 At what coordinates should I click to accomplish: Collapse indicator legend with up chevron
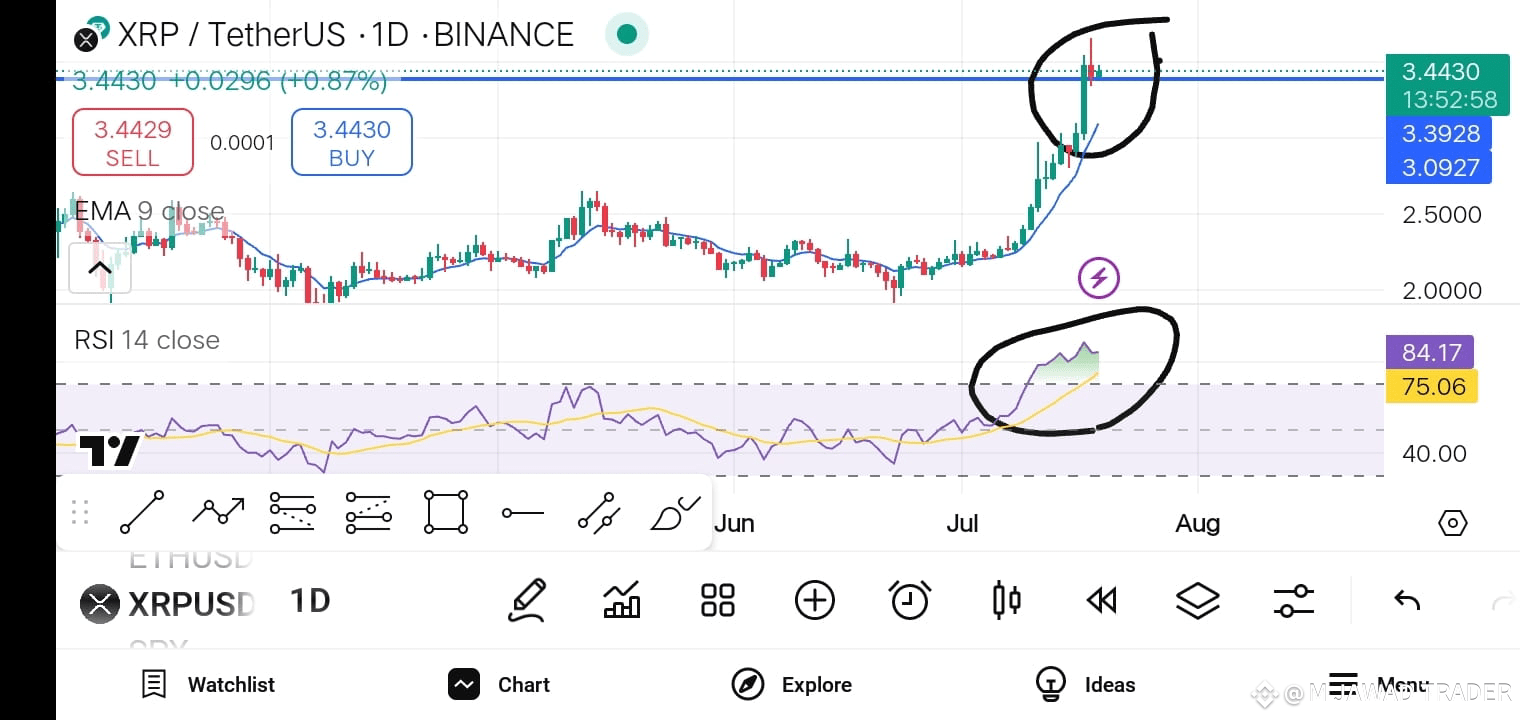click(100, 268)
